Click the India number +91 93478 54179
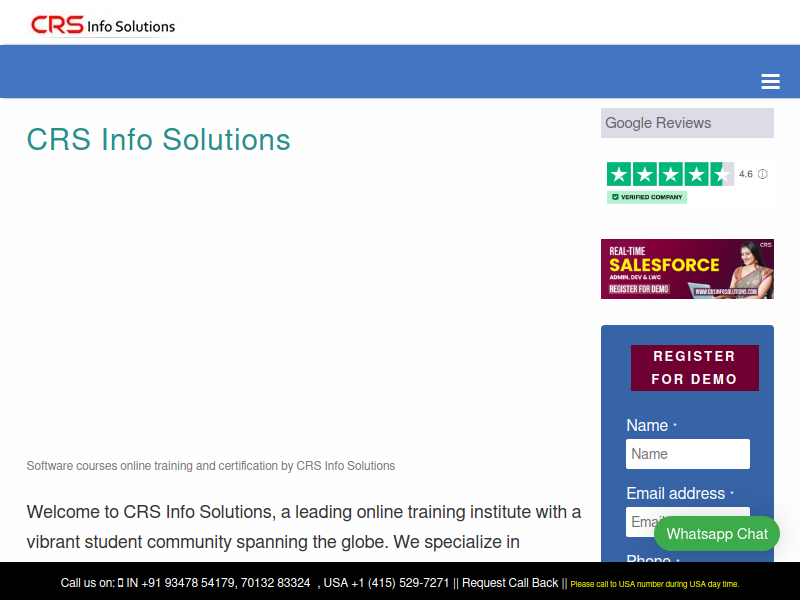 tap(187, 583)
